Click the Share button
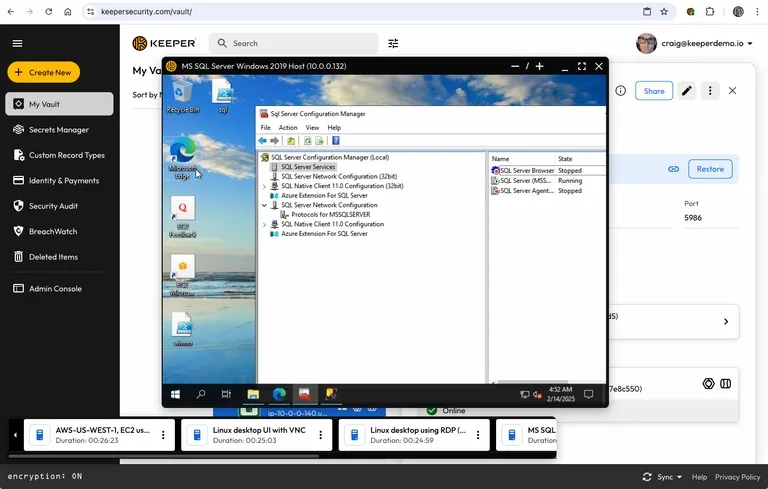 point(653,91)
